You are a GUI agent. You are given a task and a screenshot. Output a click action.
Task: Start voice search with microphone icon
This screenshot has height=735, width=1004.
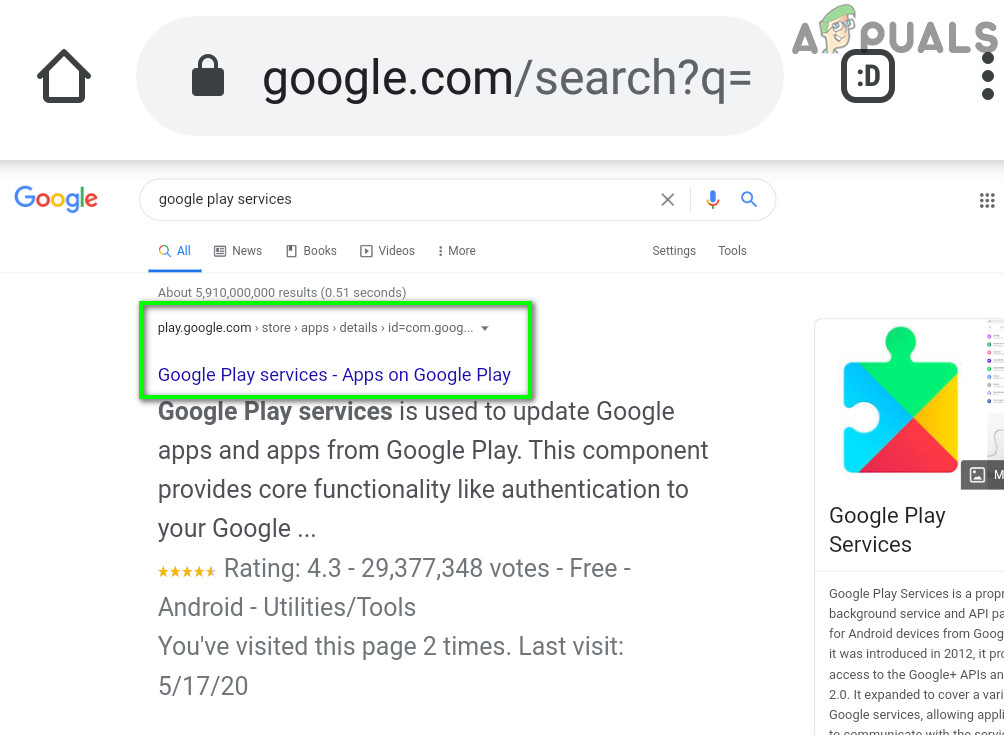tap(712, 200)
